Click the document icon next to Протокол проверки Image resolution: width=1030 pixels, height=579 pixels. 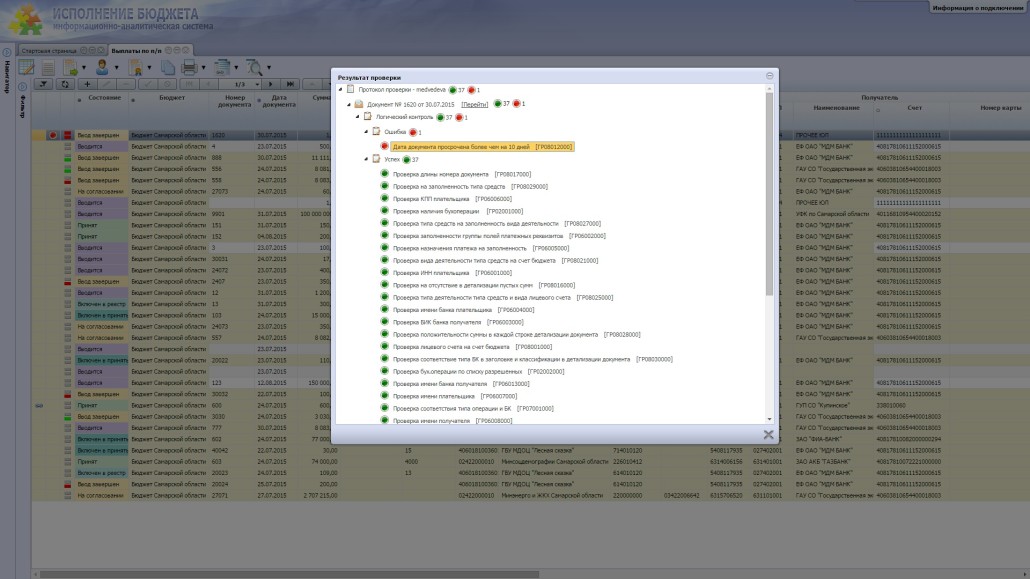pos(351,89)
